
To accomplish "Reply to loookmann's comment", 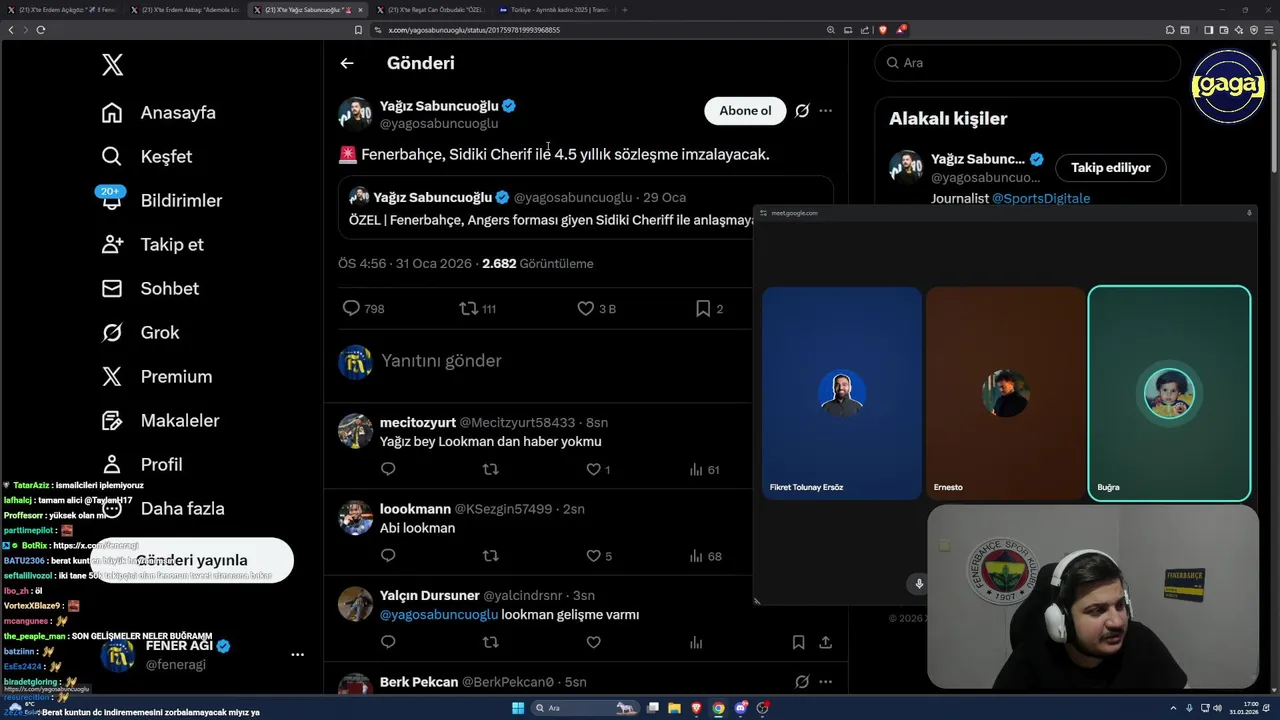I will pyautogui.click(x=388, y=556).
